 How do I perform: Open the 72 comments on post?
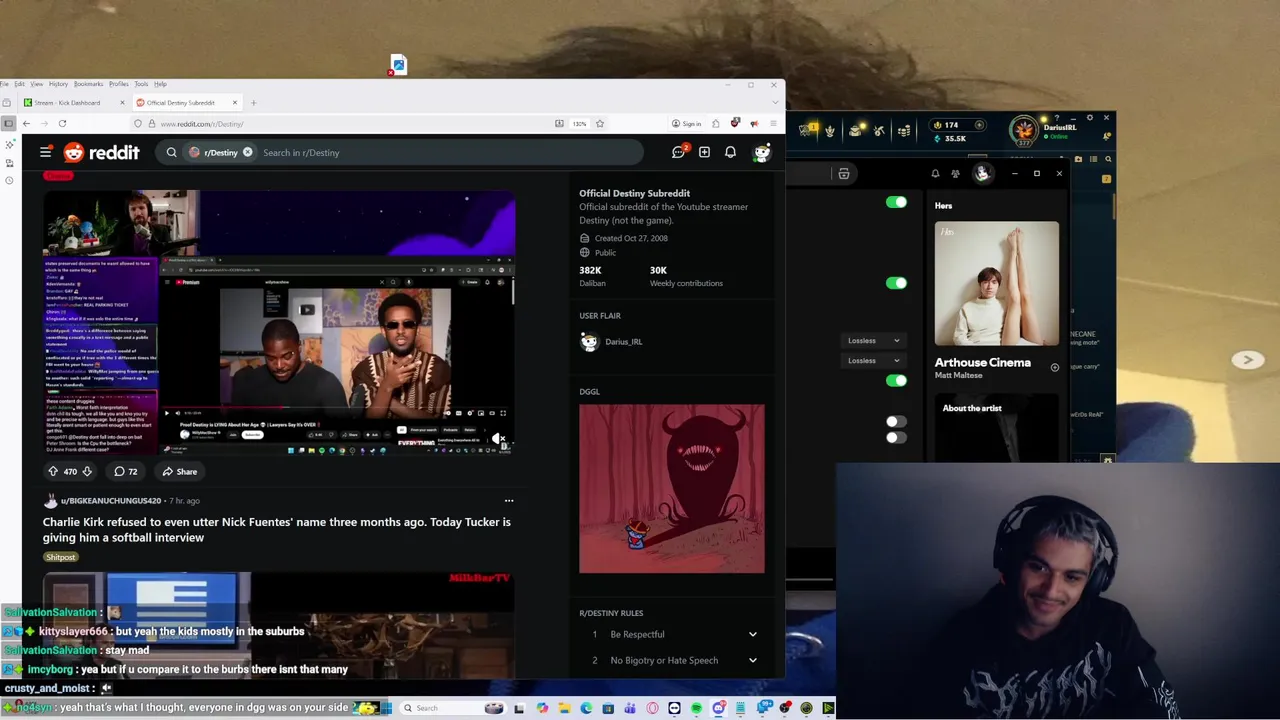click(x=125, y=471)
